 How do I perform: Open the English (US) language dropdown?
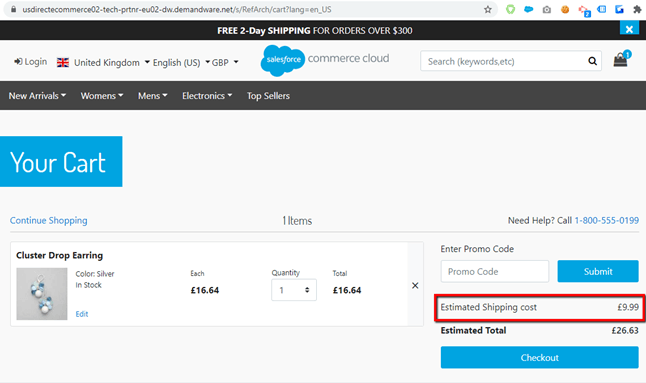(181, 63)
